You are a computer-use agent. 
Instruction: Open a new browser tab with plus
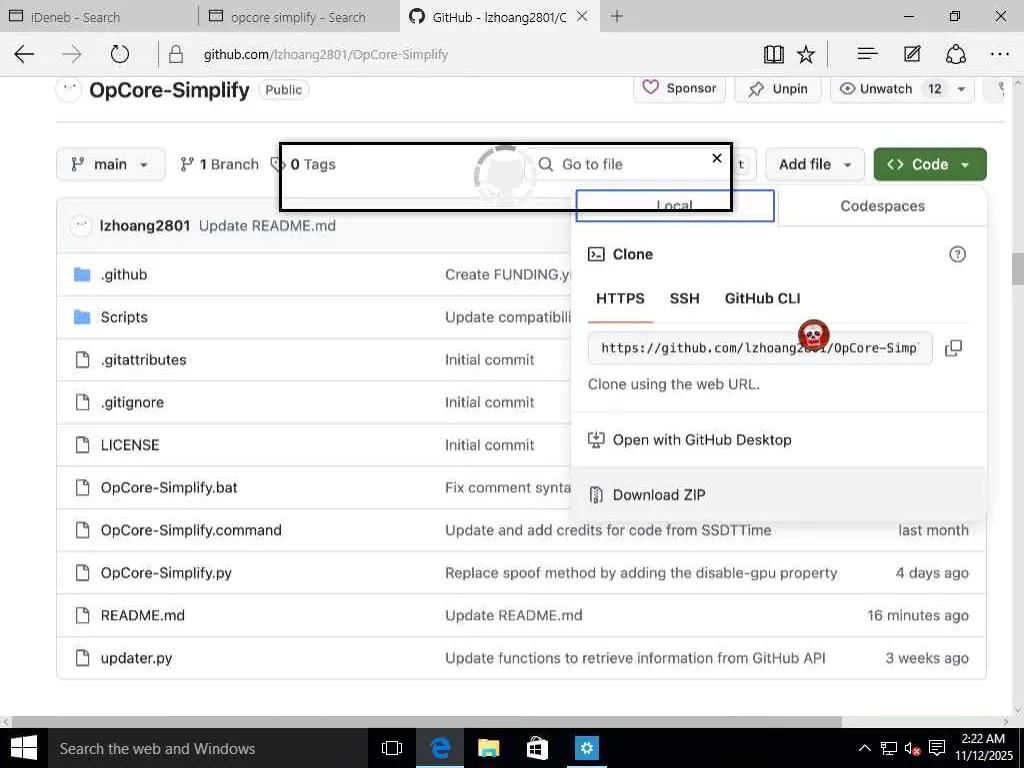pos(616,16)
